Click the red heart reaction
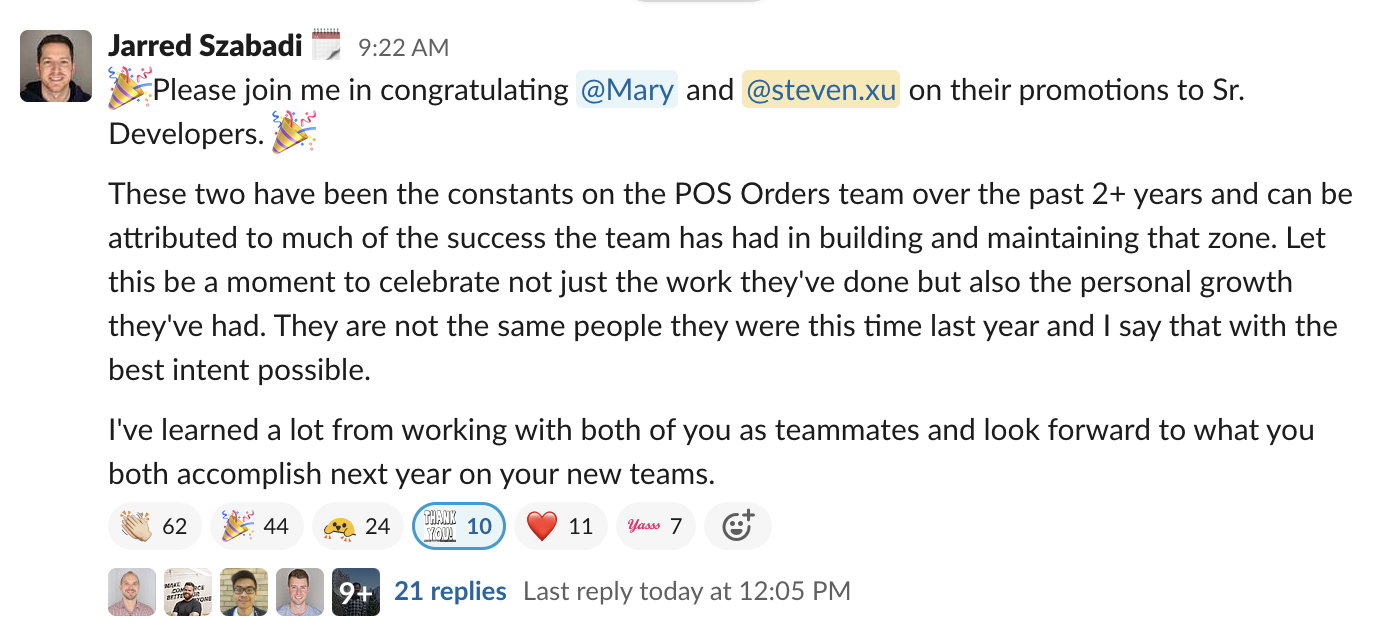1394x636 pixels. click(x=560, y=526)
